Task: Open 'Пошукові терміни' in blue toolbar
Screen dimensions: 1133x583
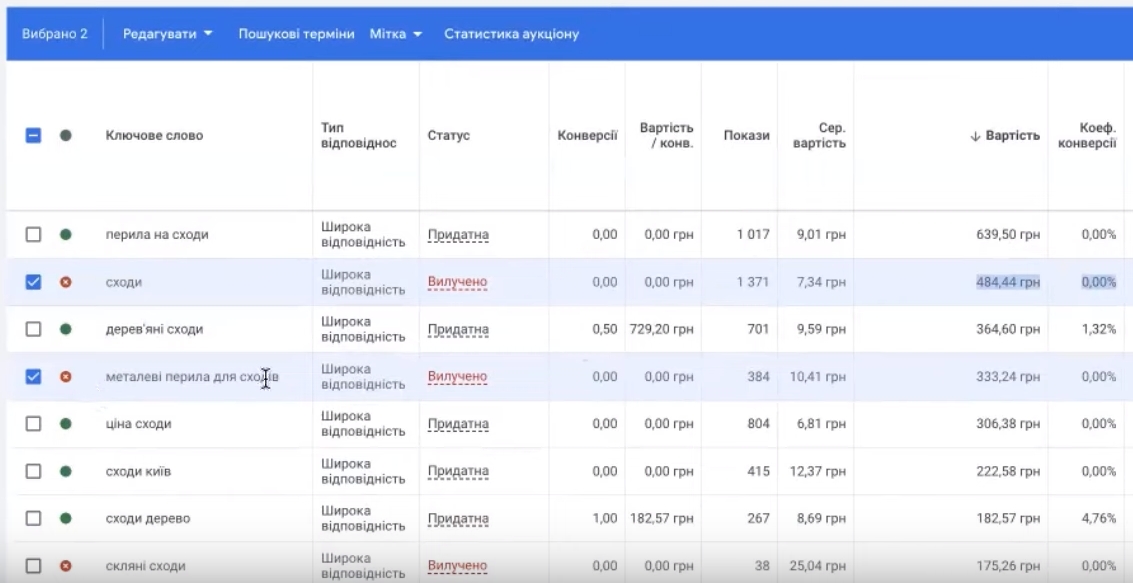Action: point(296,34)
